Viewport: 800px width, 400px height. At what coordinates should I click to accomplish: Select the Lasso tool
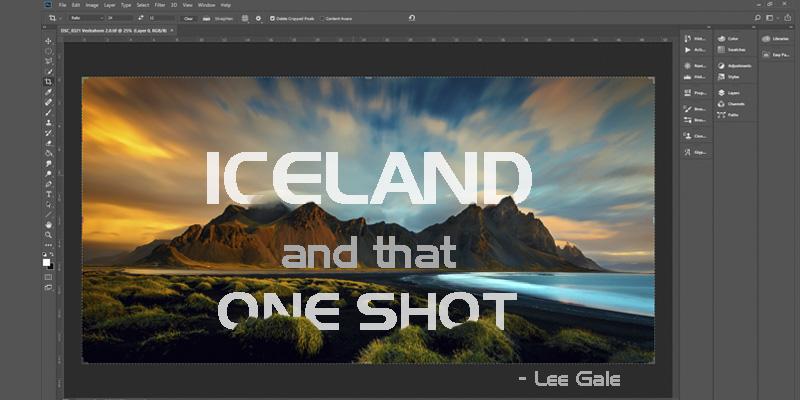point(48,61)
